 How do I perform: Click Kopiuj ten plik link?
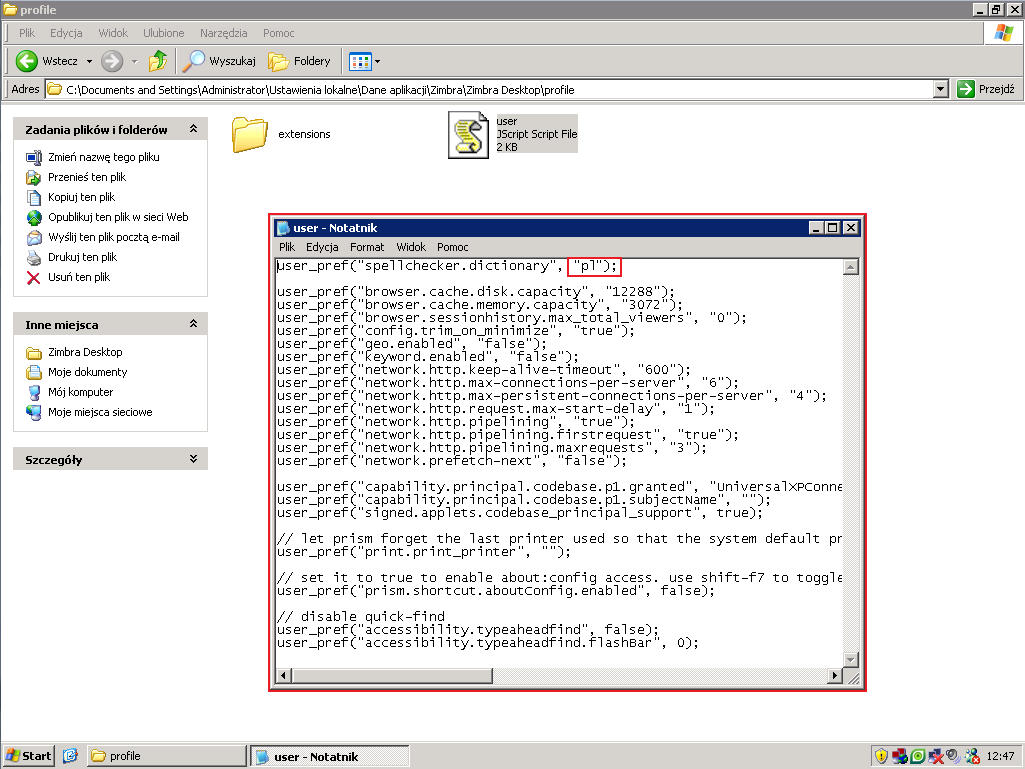click(x=82, y=197)
